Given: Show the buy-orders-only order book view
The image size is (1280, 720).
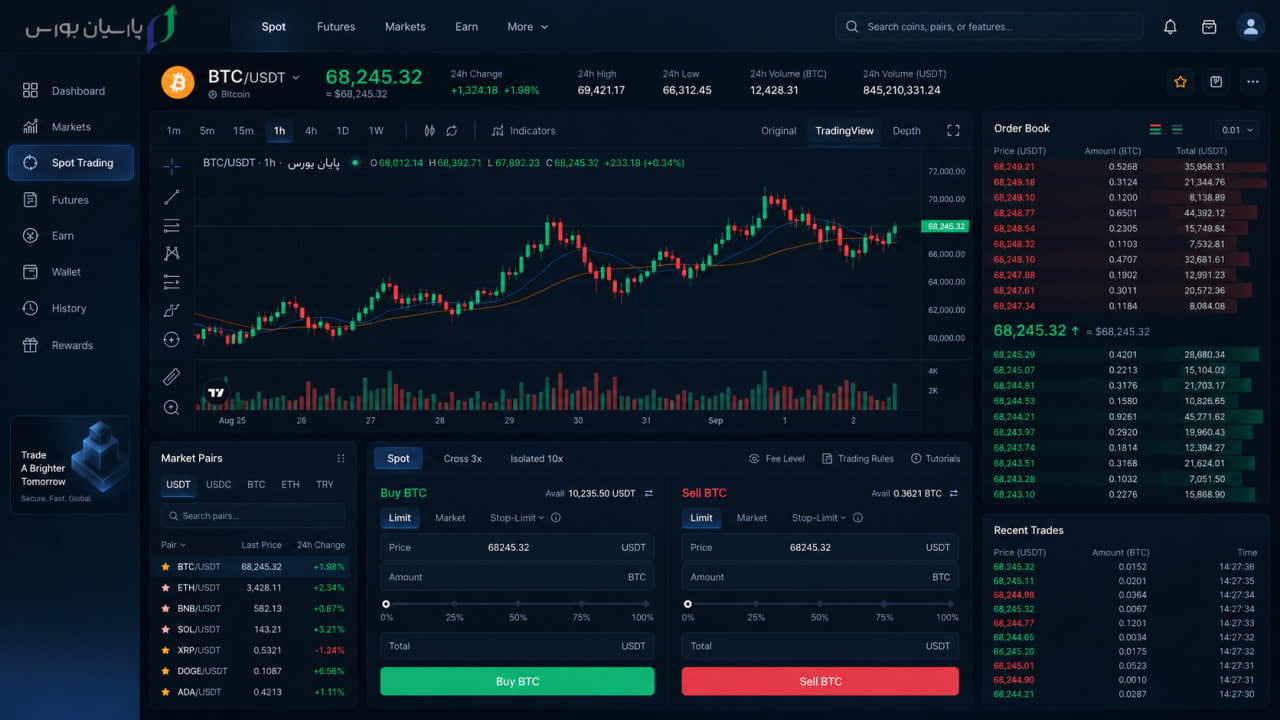Looking at the screenshot, I should pos(1177,130).
